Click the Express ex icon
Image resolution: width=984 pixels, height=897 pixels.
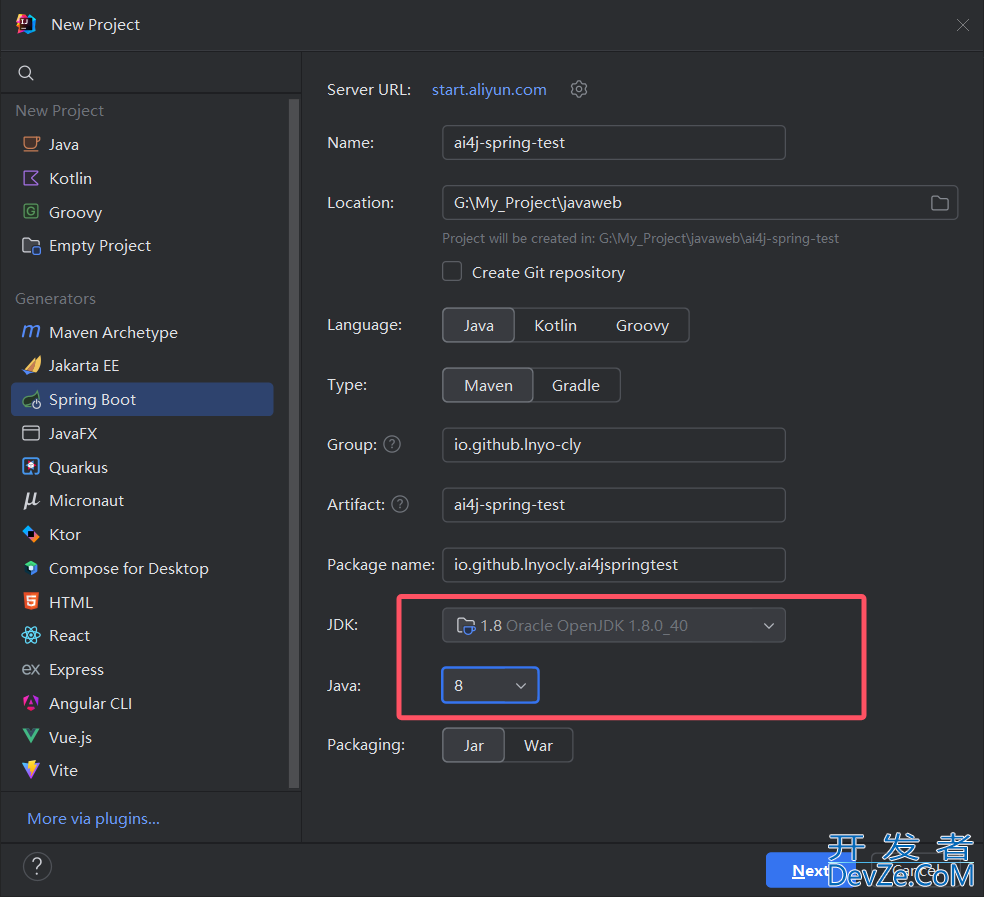pyautogui.click(x=31, y=669)
